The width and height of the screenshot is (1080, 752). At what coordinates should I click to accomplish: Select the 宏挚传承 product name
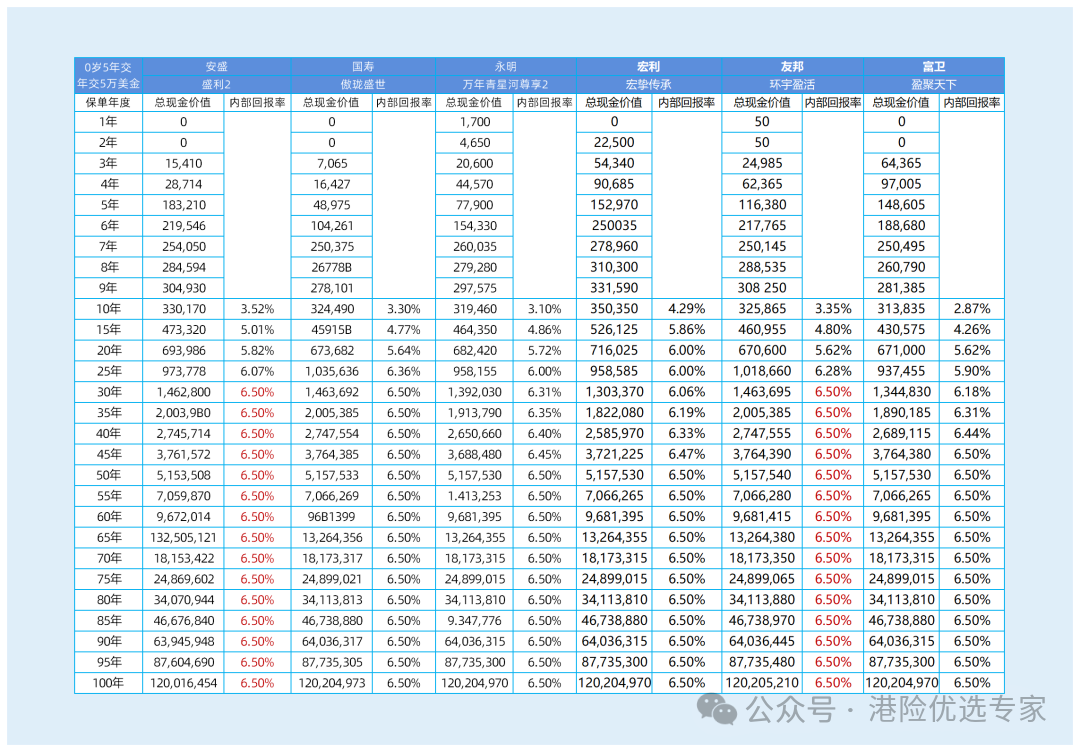[x=648, y=85]
